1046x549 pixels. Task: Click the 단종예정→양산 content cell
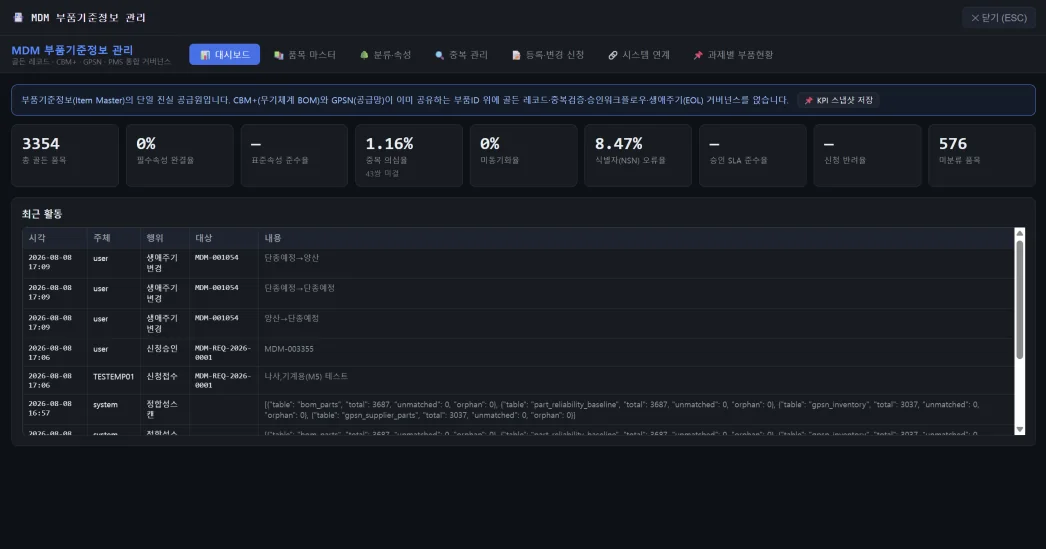(x=636, y=263)
